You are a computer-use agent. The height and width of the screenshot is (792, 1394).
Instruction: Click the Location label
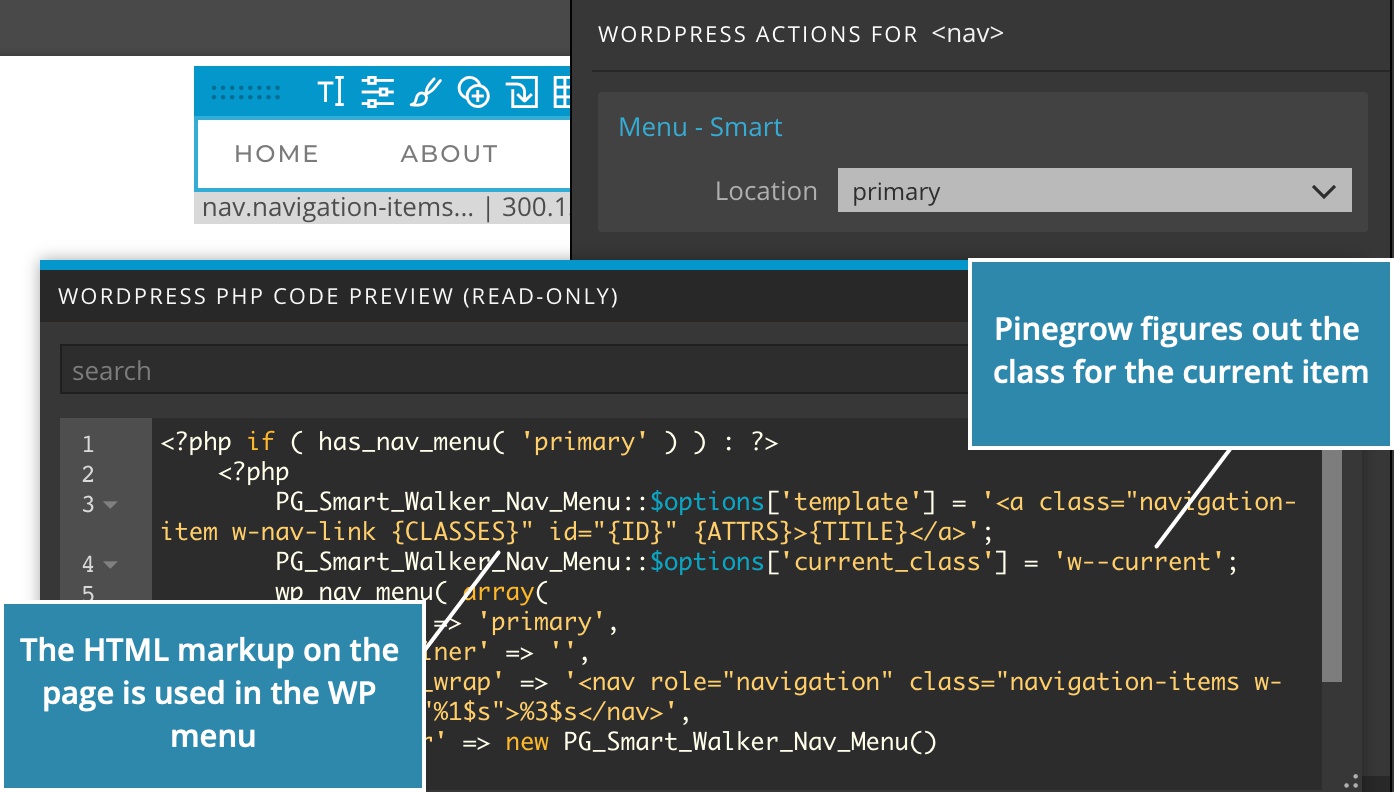(766, 191)
